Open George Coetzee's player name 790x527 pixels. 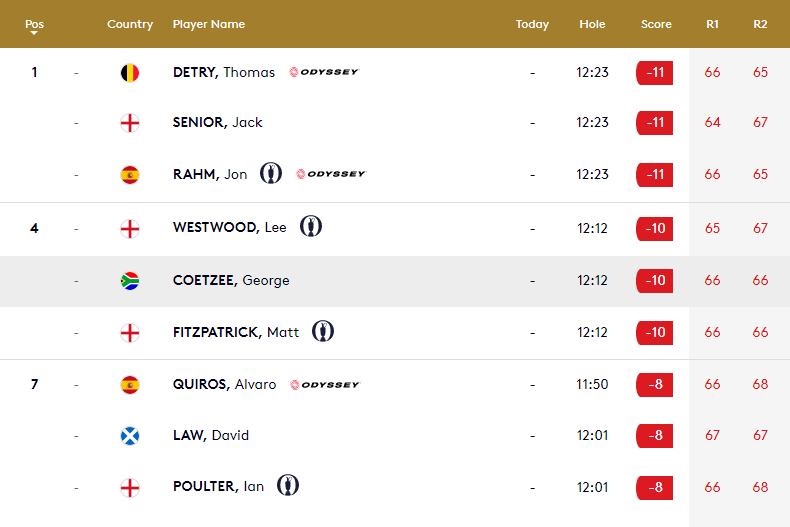pyautogui.click(x=231, y=281)
